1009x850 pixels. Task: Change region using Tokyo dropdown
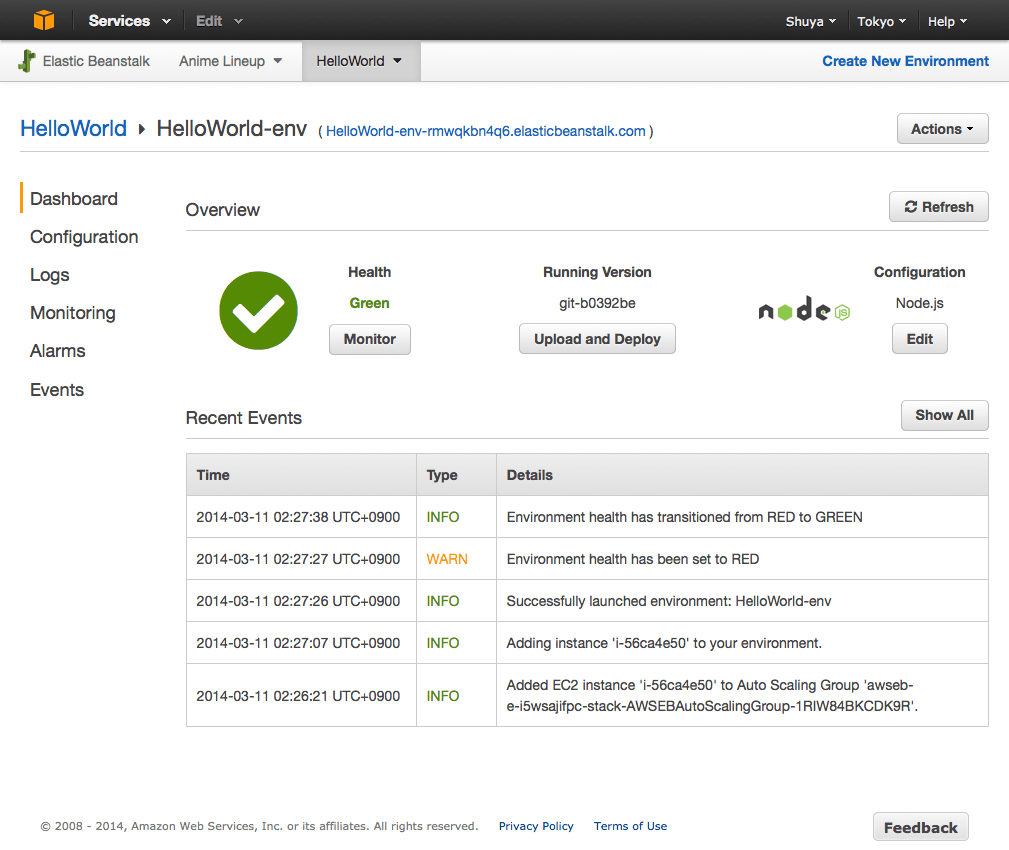click(x=881, y=21)
